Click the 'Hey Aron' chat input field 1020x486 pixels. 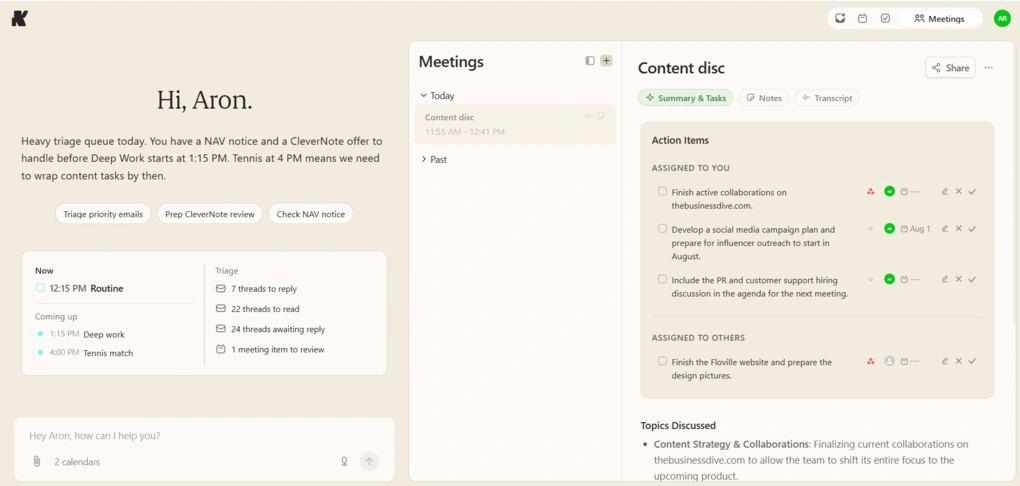click(x=204, y=436)
